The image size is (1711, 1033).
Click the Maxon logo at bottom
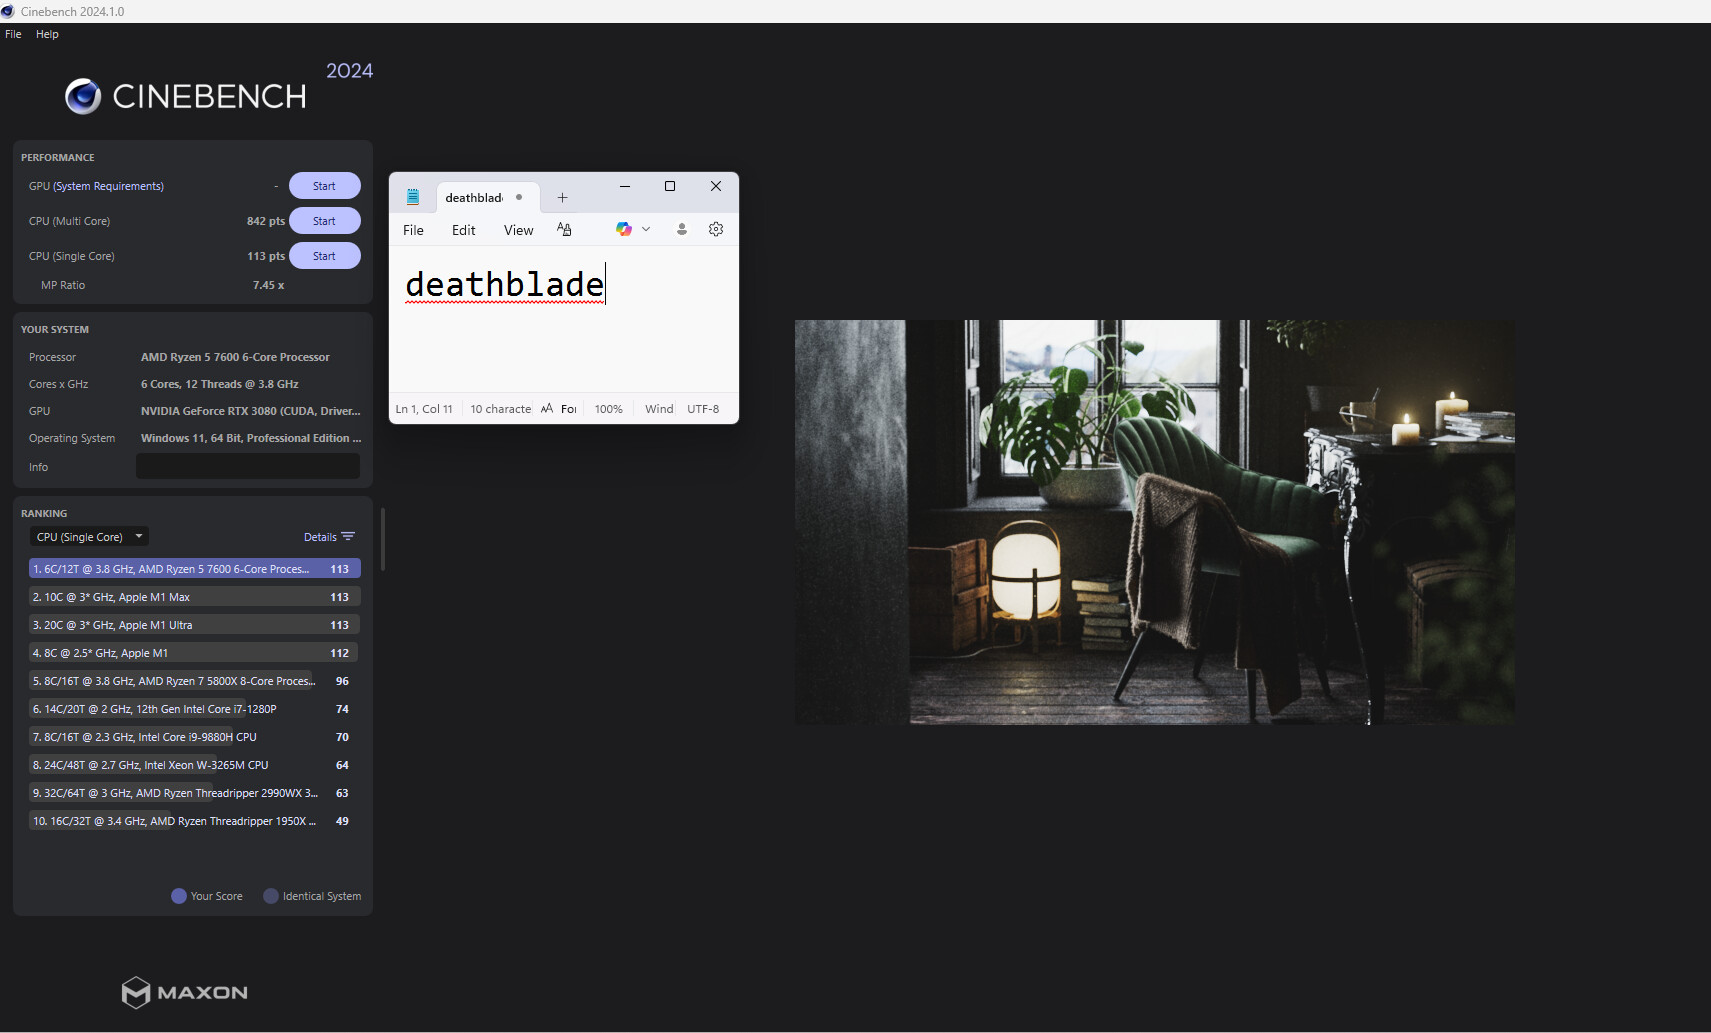[x=185, y=992]
